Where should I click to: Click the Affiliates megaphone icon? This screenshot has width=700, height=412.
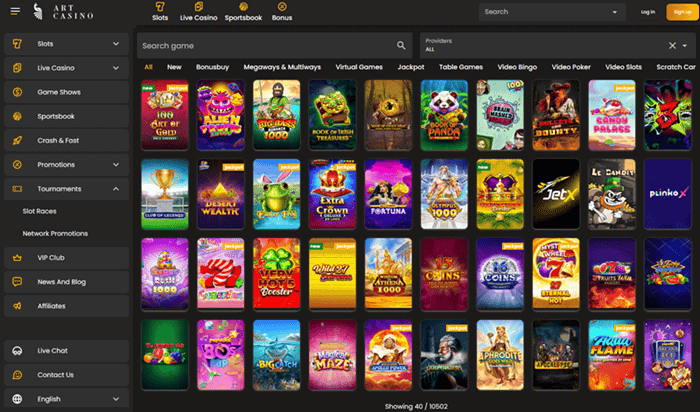coord(17,306)
